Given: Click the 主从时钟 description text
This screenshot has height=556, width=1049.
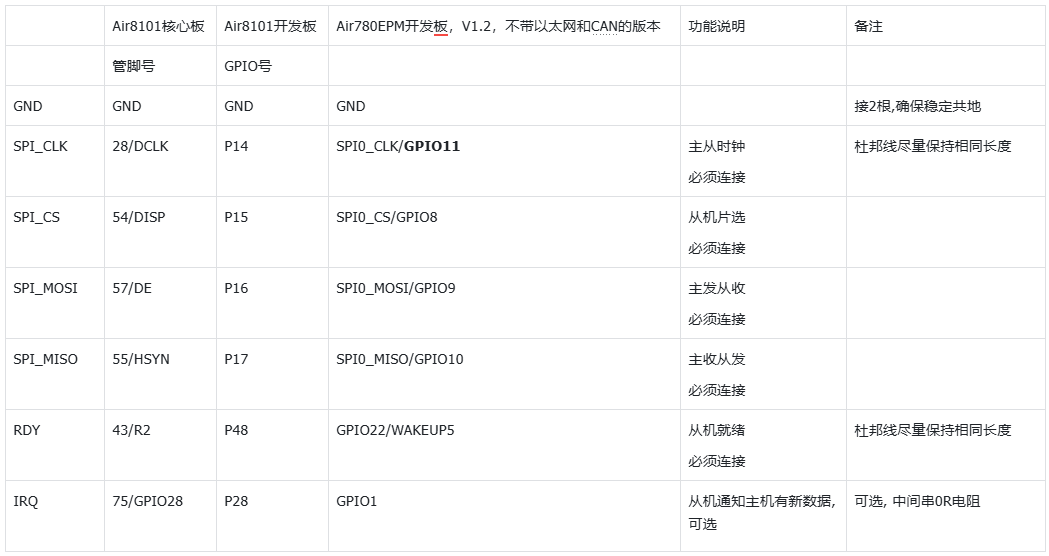Looking at the screenshot, I should (717, 146).
